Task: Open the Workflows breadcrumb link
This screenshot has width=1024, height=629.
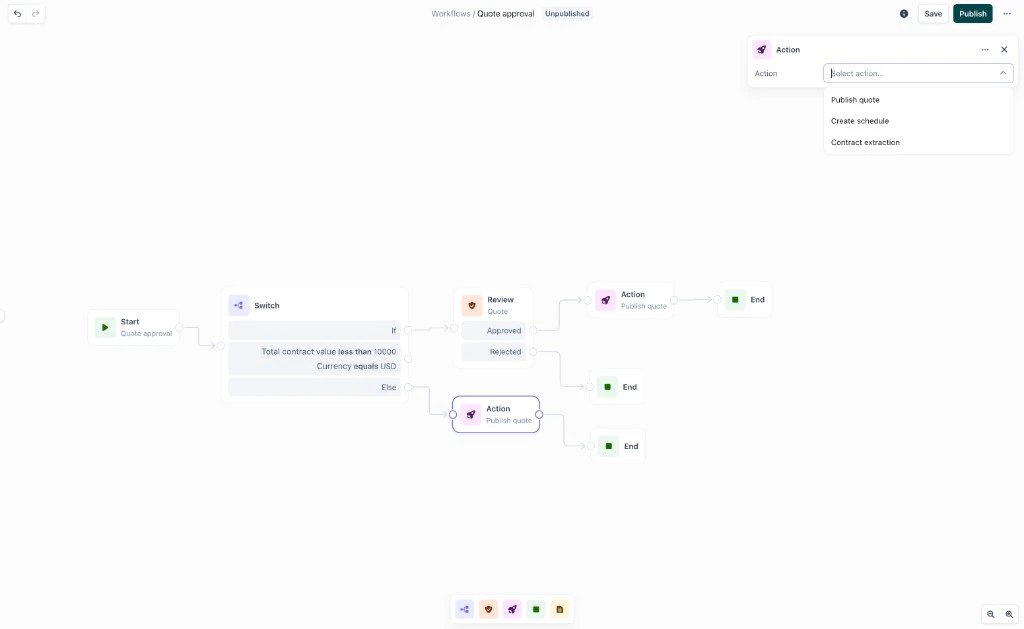Action: (449, 13)
